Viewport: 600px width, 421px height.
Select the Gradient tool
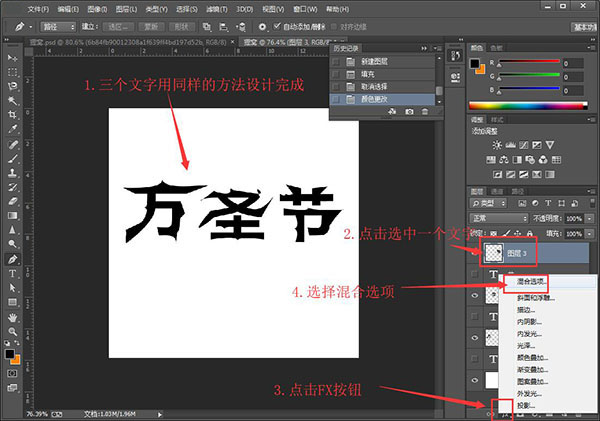[x=12, y=215]
